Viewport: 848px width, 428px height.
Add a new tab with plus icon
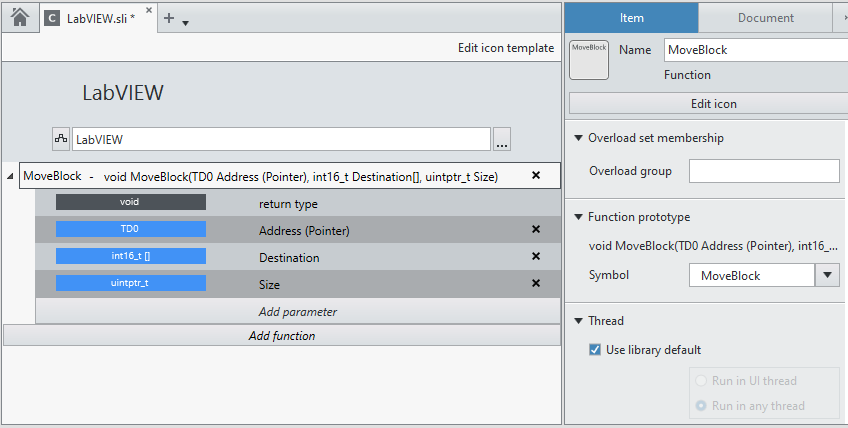(x=169, y=18)
